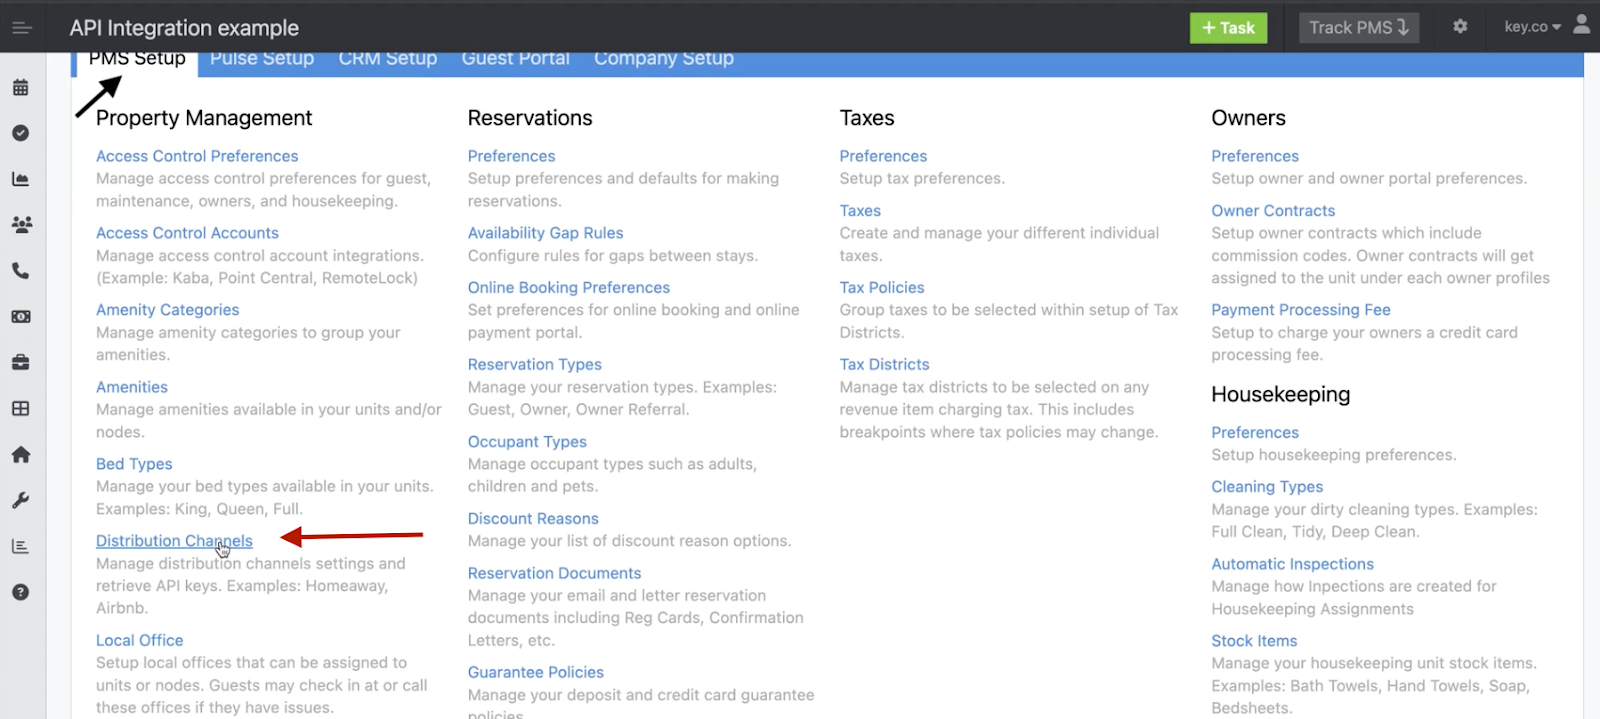
Task: Click the green + Task button
Action: tap(1228, 28)
